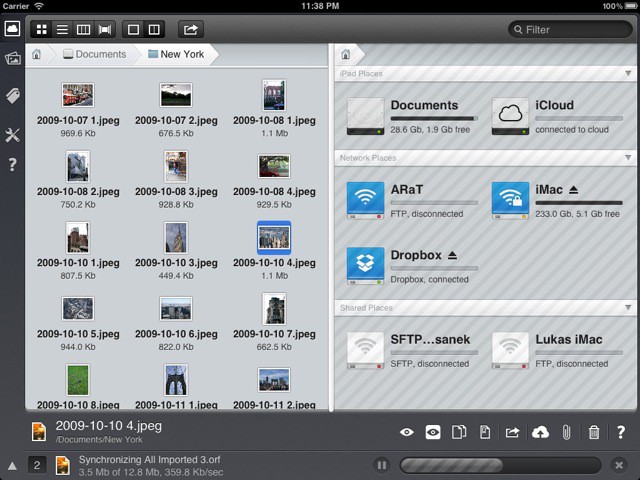The height and width of the screenshot is (480, 640).
Task: Switch to list view
Action: coord(62,29)
